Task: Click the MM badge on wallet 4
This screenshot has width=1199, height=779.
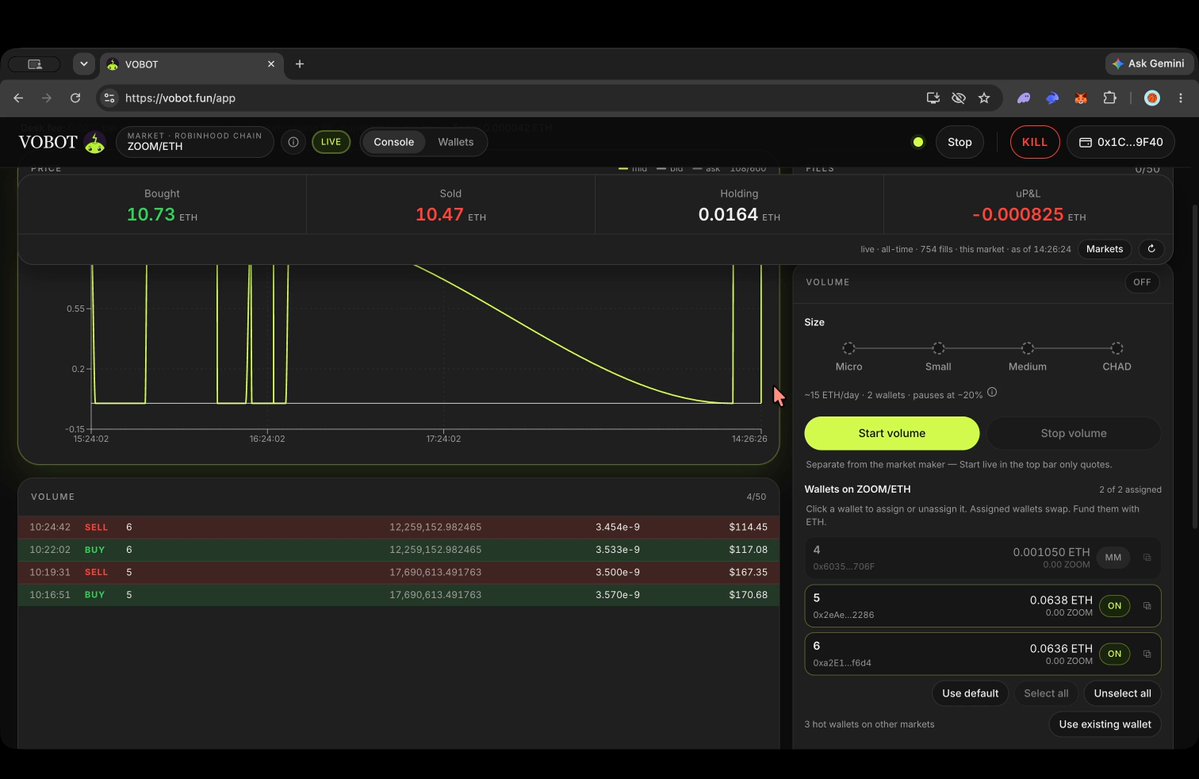Action: coord(1113,557)
